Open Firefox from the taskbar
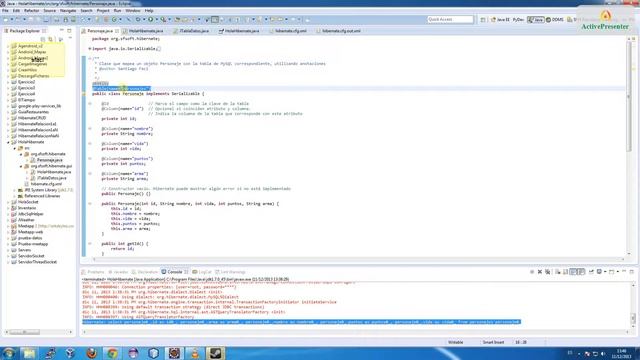Image resolution: width=640 pixels, height=360 pixels. click(92, 353)
